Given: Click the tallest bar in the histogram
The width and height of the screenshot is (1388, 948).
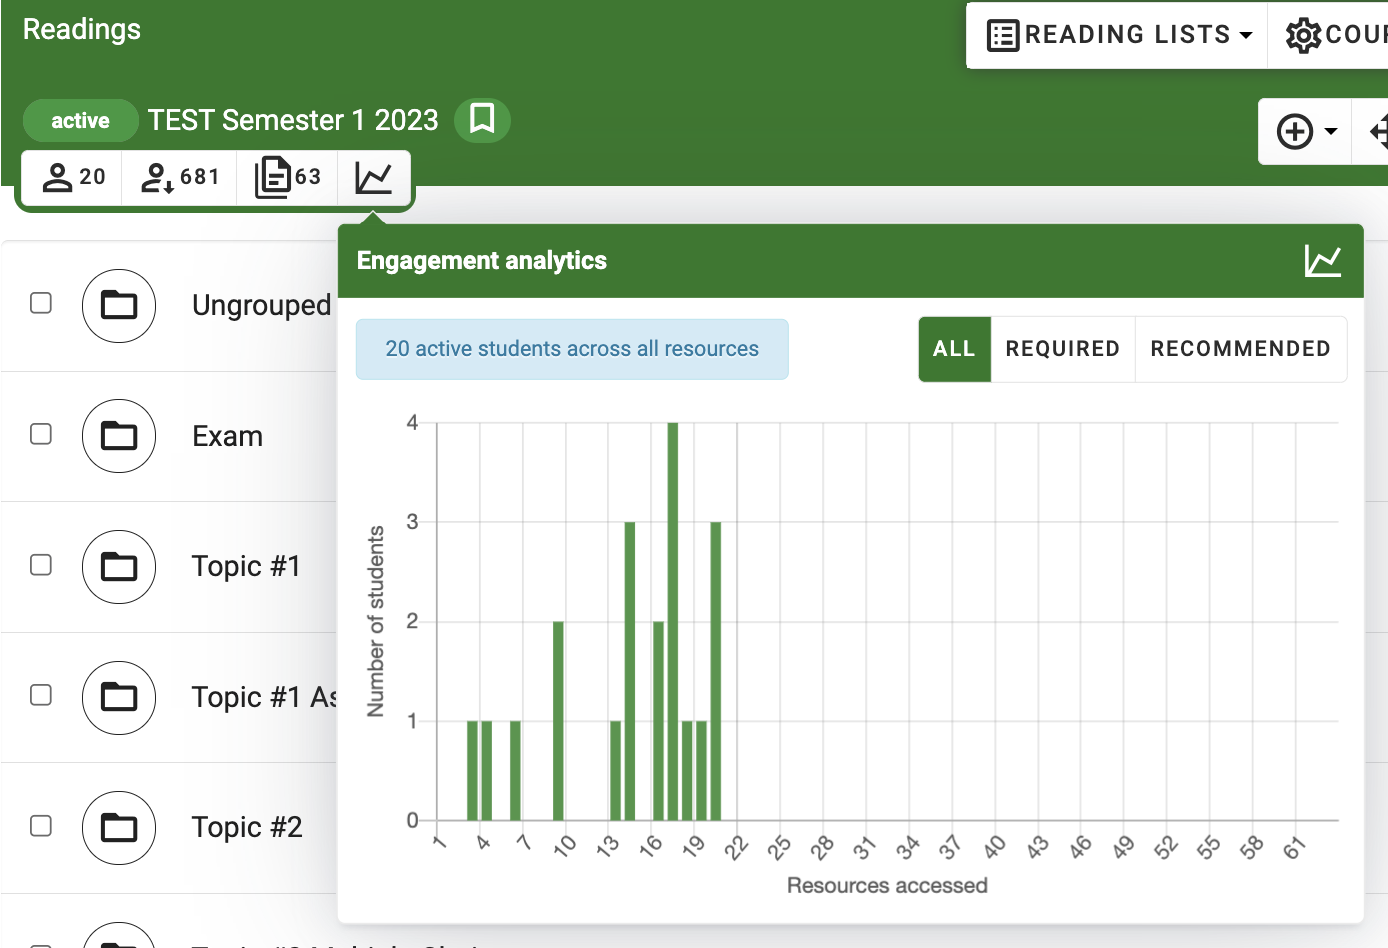Looking at the screenshot, I should tap(673, 620).
